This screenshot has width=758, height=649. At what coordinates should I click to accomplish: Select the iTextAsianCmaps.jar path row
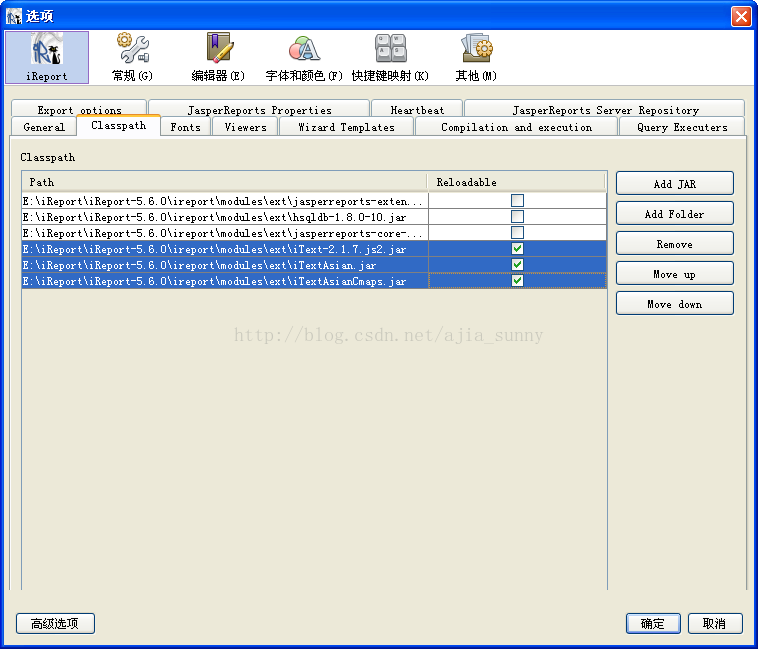(x=225, y=281)
